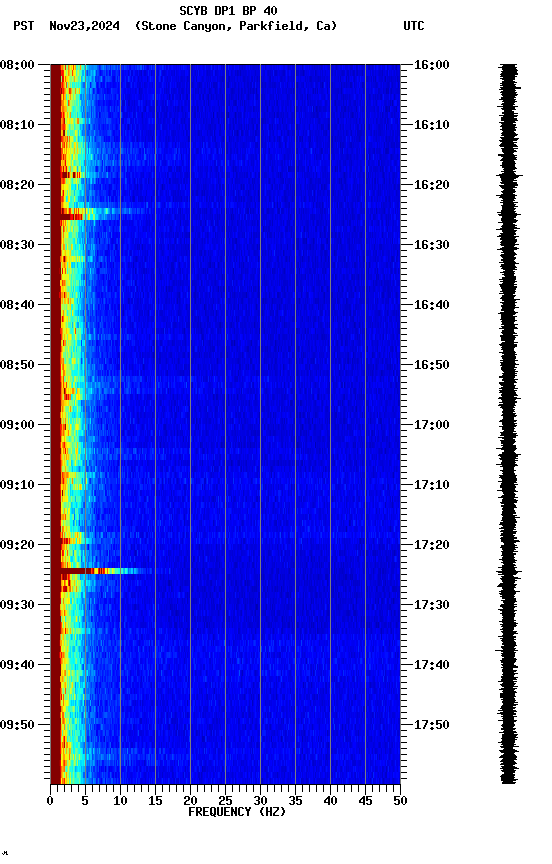Click the UTC time label 16:10
Image resolution: width=552 pixels, height=864 pixels.
pyautogui.click(x=431, y=125)
